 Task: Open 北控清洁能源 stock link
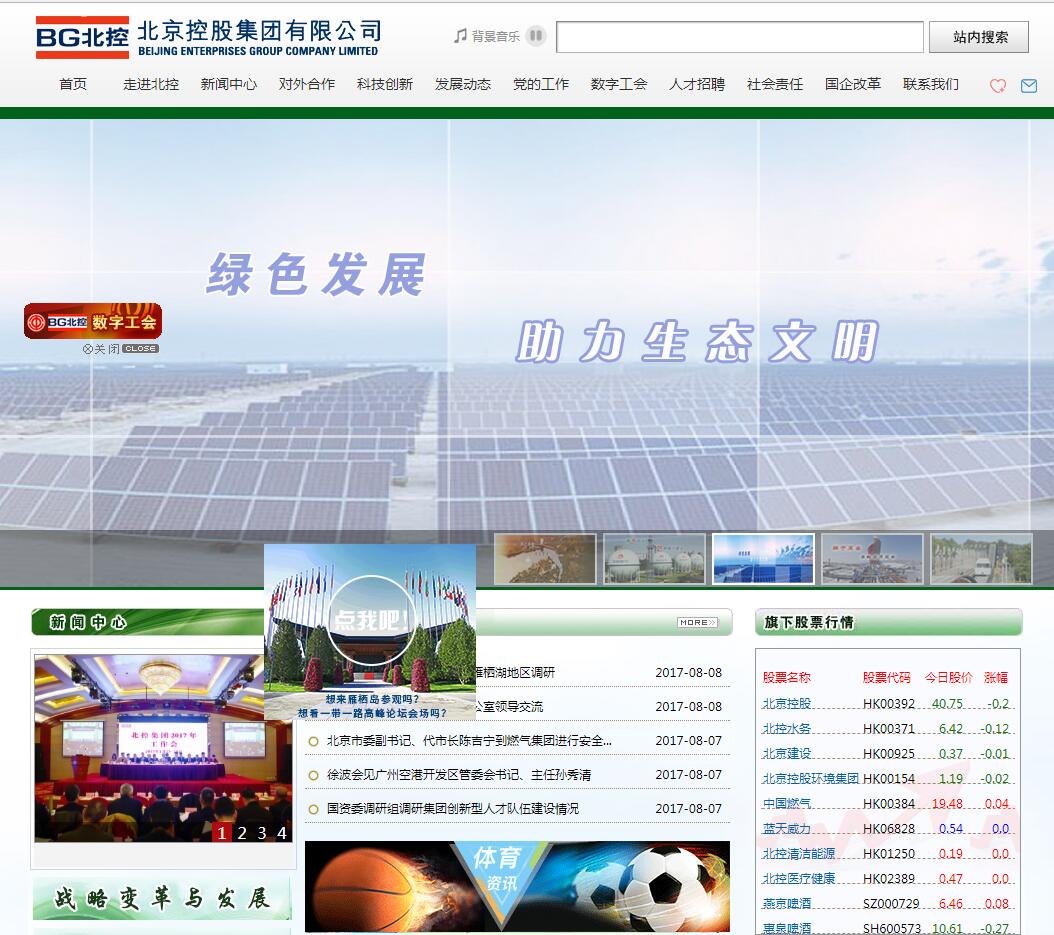tap(799, 854)
